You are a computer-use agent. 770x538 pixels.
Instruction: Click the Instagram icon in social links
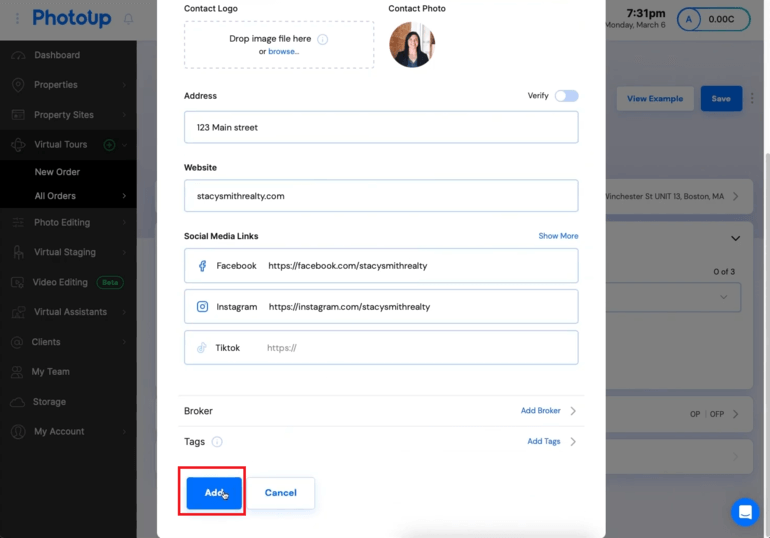202,307
